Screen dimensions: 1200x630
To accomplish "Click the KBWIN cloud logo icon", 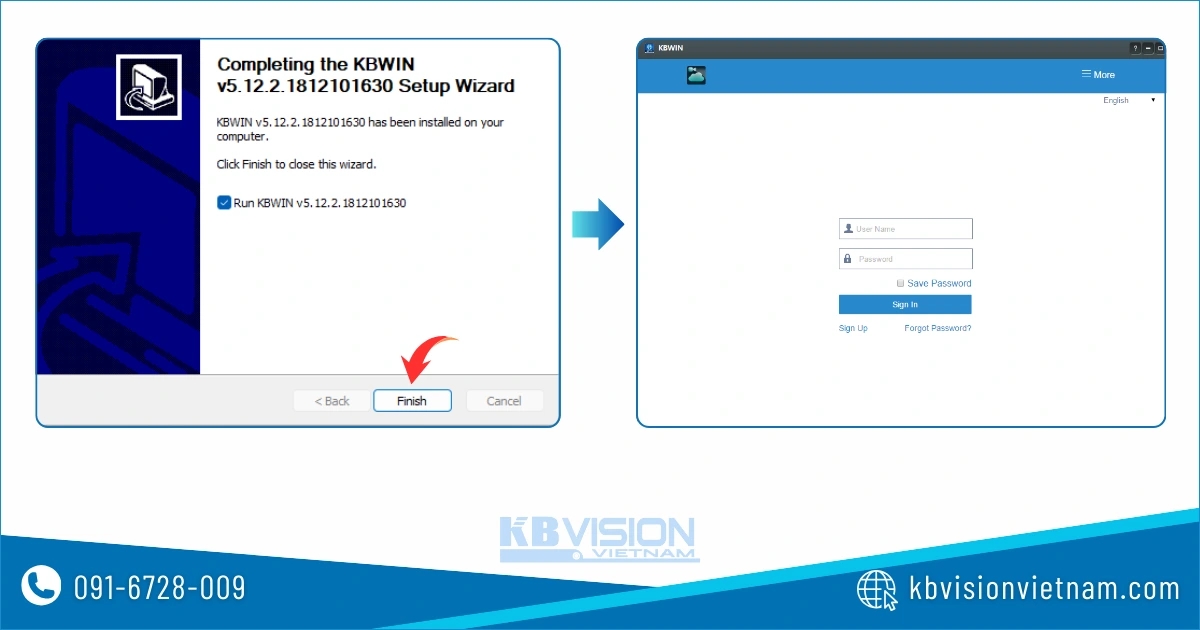I will pyautogui.click(x=696, y=75).
